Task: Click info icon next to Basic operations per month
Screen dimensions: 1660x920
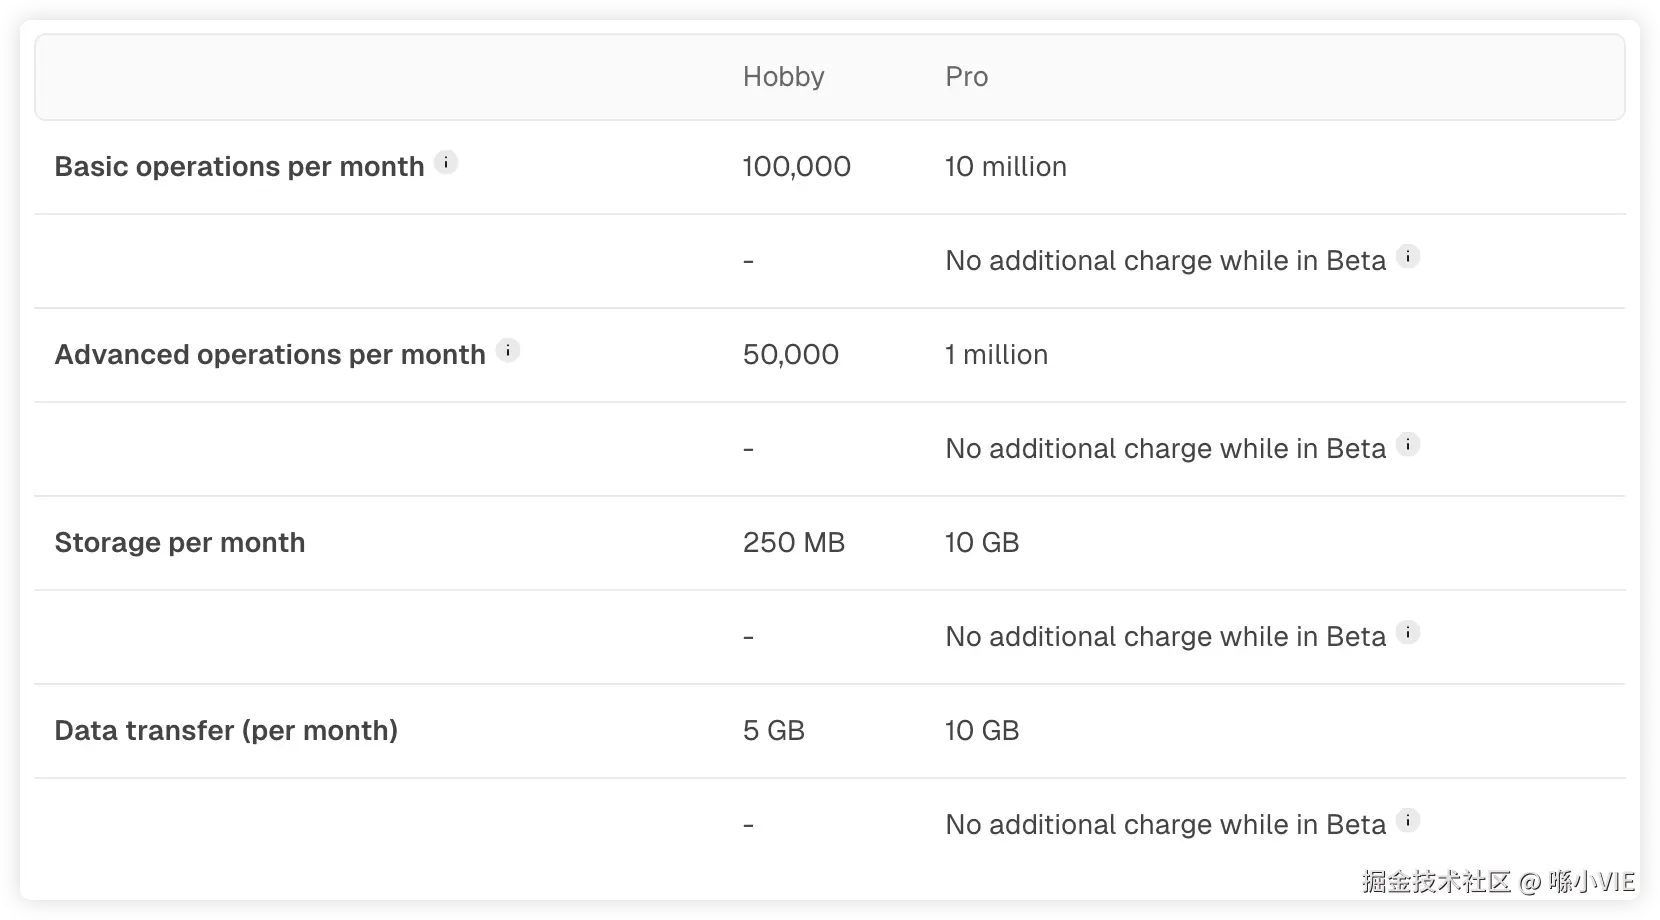Action: click(x=446, y=162)
